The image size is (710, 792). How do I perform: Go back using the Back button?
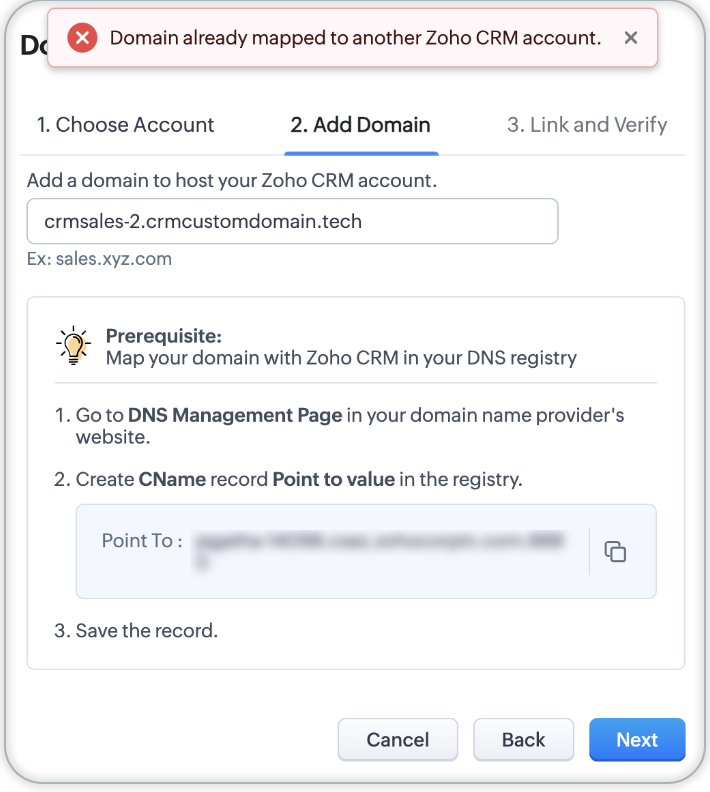(523, 740)
